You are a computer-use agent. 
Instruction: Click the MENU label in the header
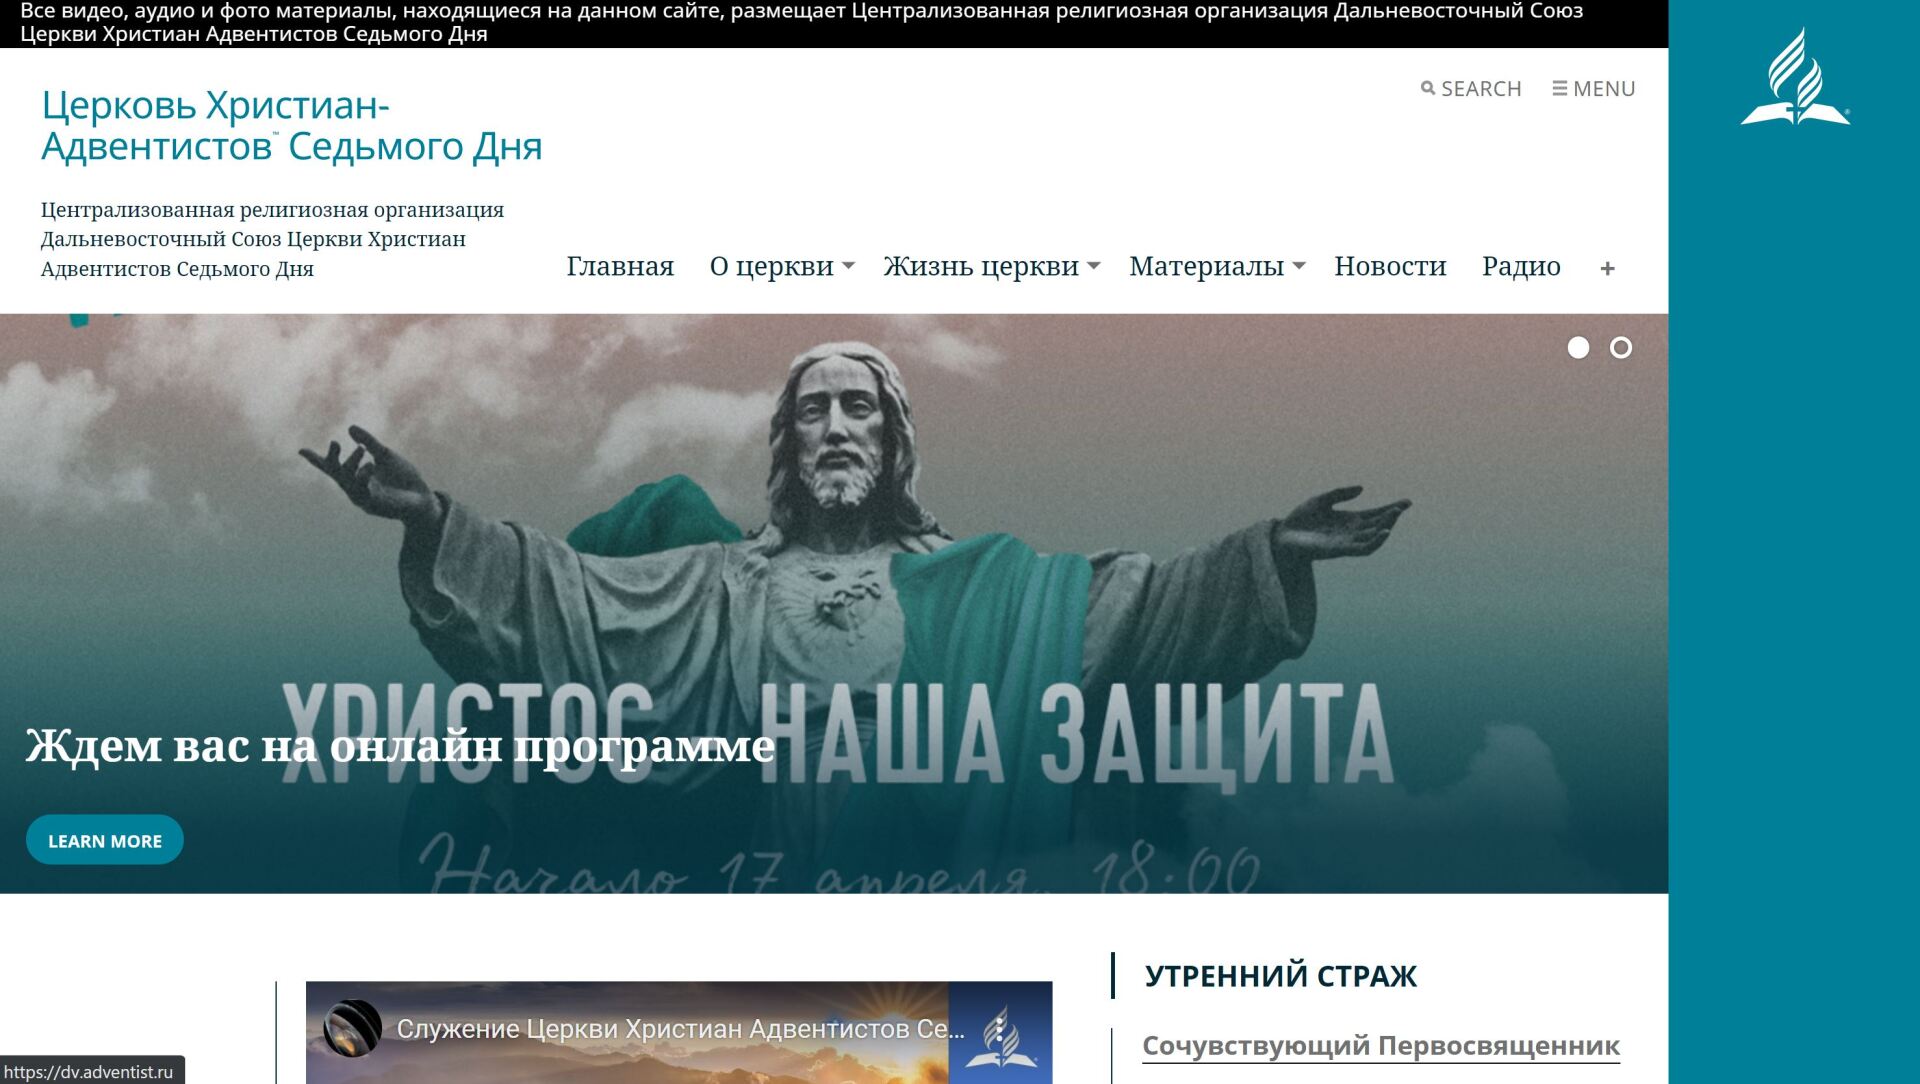(x=1604, y=89)
